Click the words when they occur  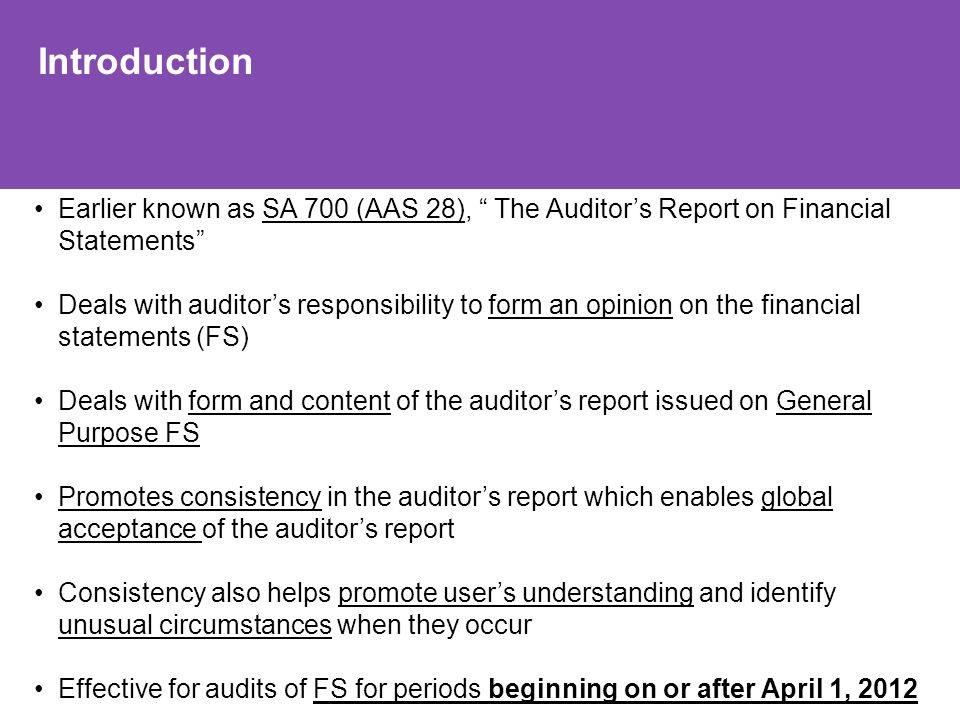435,625
